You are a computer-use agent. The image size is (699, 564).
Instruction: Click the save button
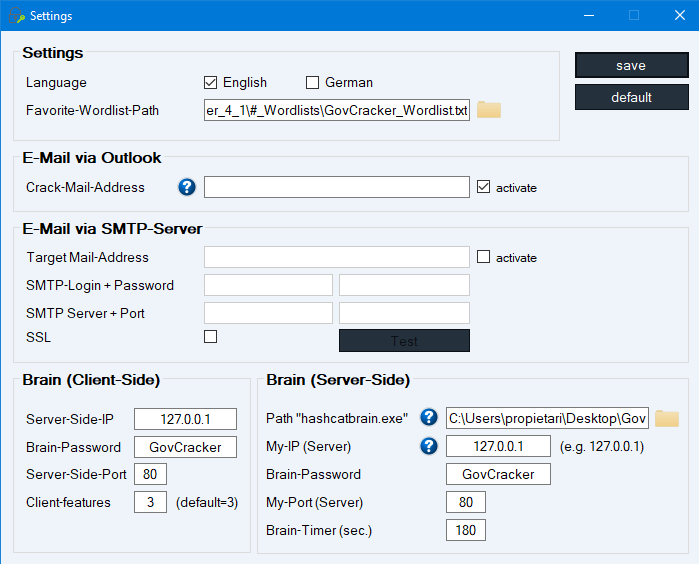[632, 65]
